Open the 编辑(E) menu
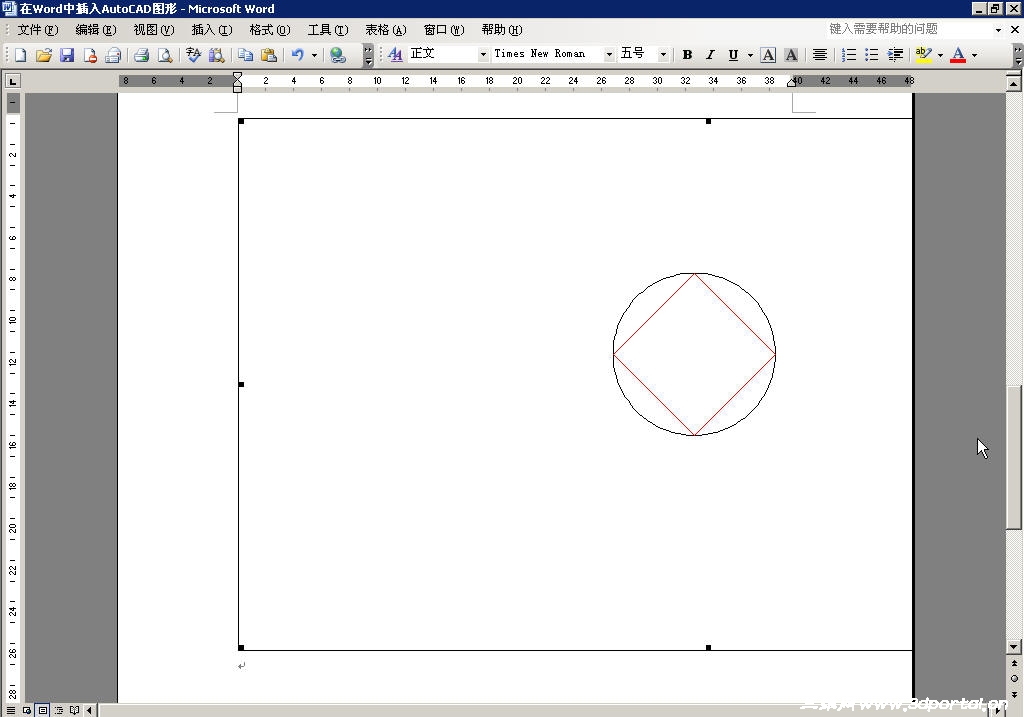1024x717 pixels. coord(95,29)
